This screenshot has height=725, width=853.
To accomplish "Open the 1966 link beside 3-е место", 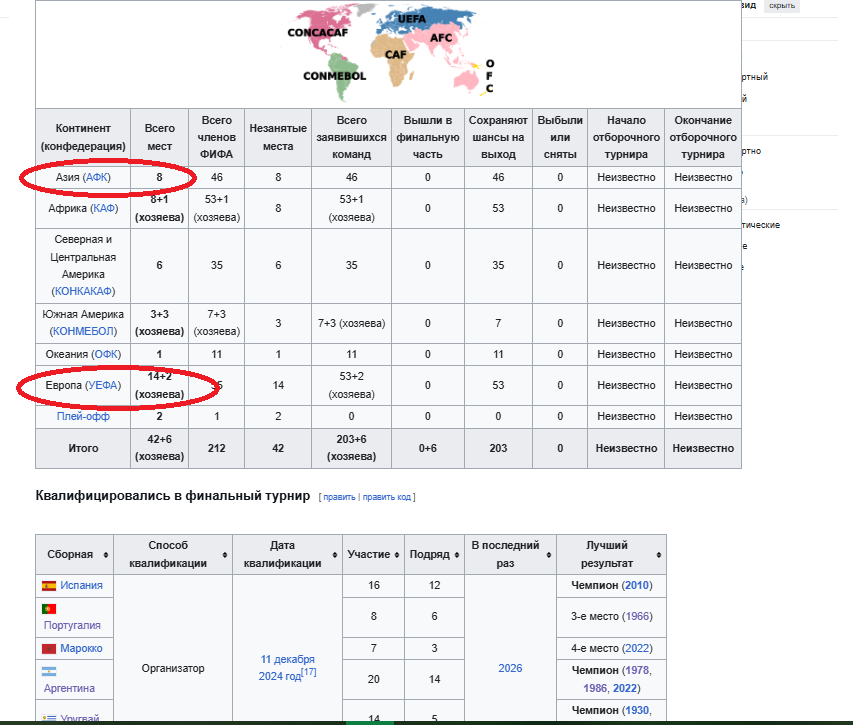I will [636, 616].
